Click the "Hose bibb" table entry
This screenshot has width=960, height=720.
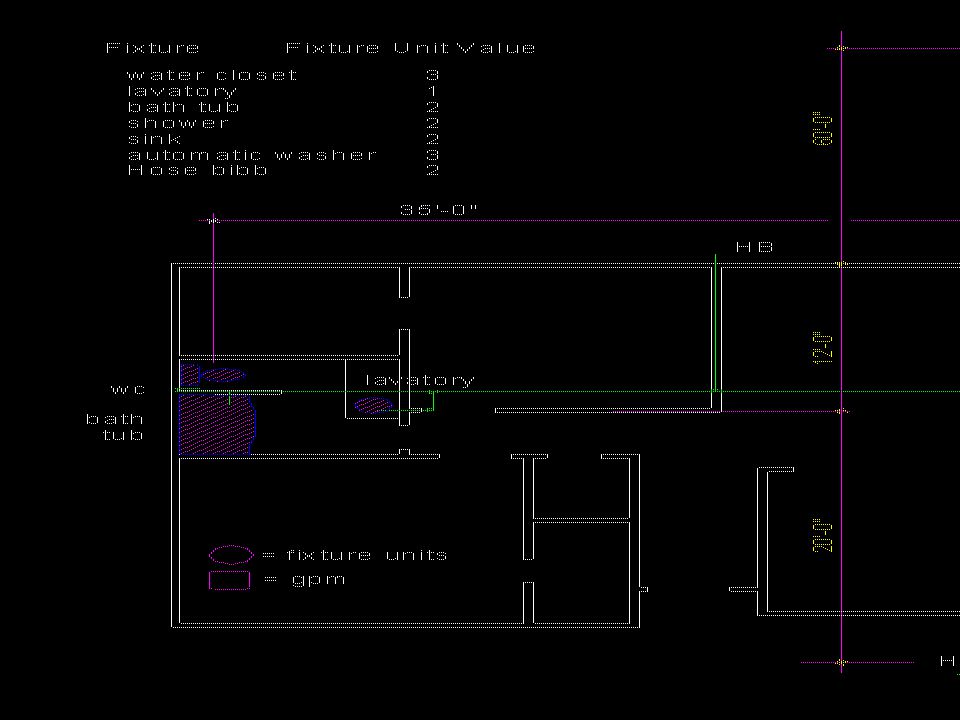[197, 170]
